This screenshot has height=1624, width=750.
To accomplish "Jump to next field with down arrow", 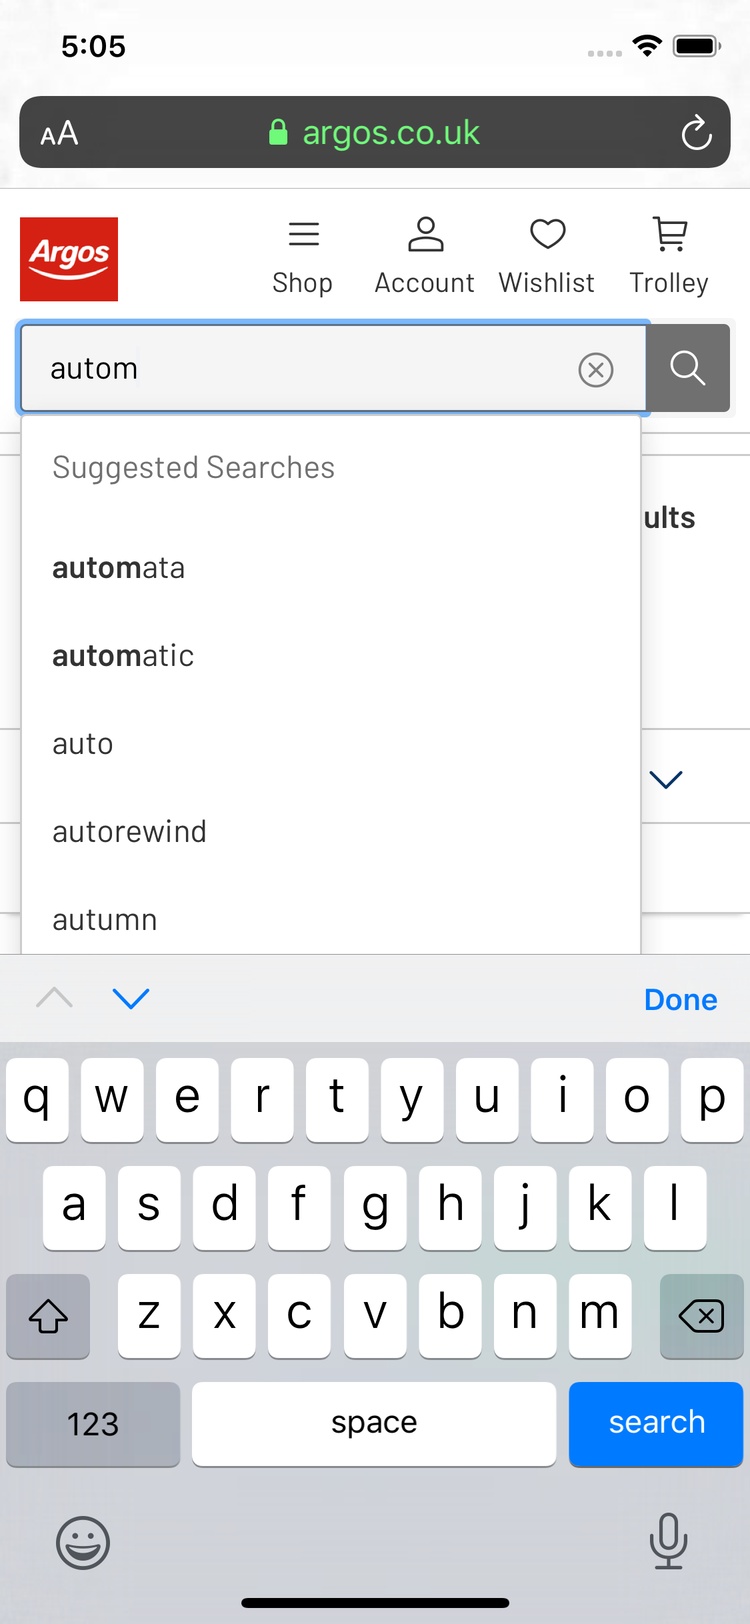I will 131,998.
